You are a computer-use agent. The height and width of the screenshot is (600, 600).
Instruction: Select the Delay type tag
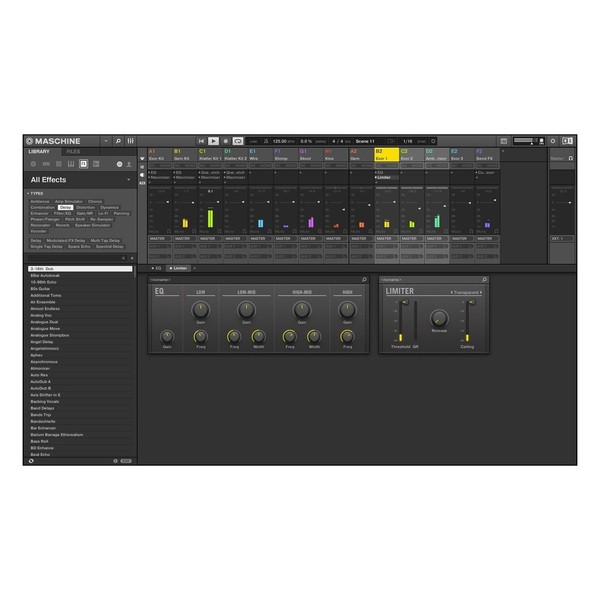point(65,207)
